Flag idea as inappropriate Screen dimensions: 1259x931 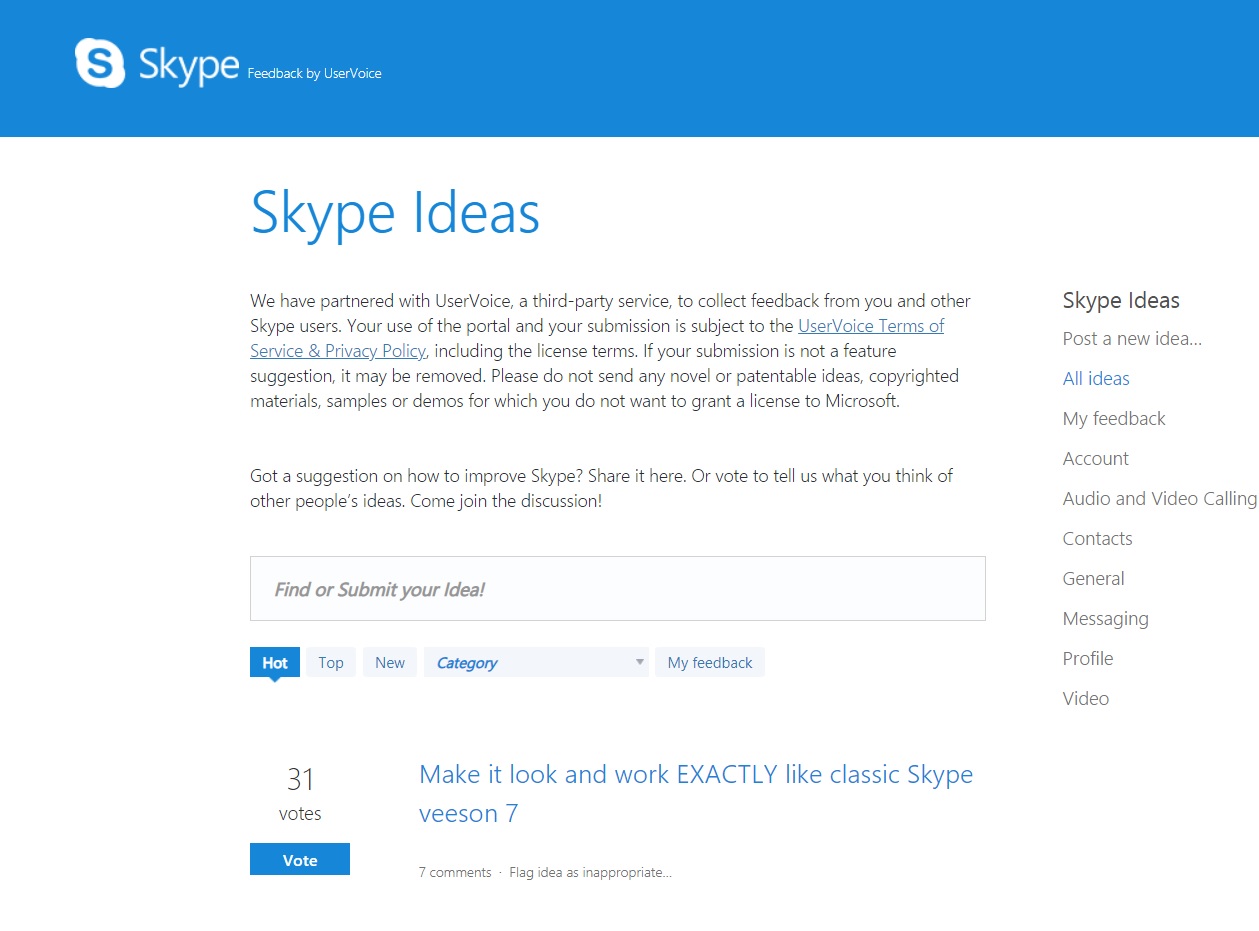590,872
